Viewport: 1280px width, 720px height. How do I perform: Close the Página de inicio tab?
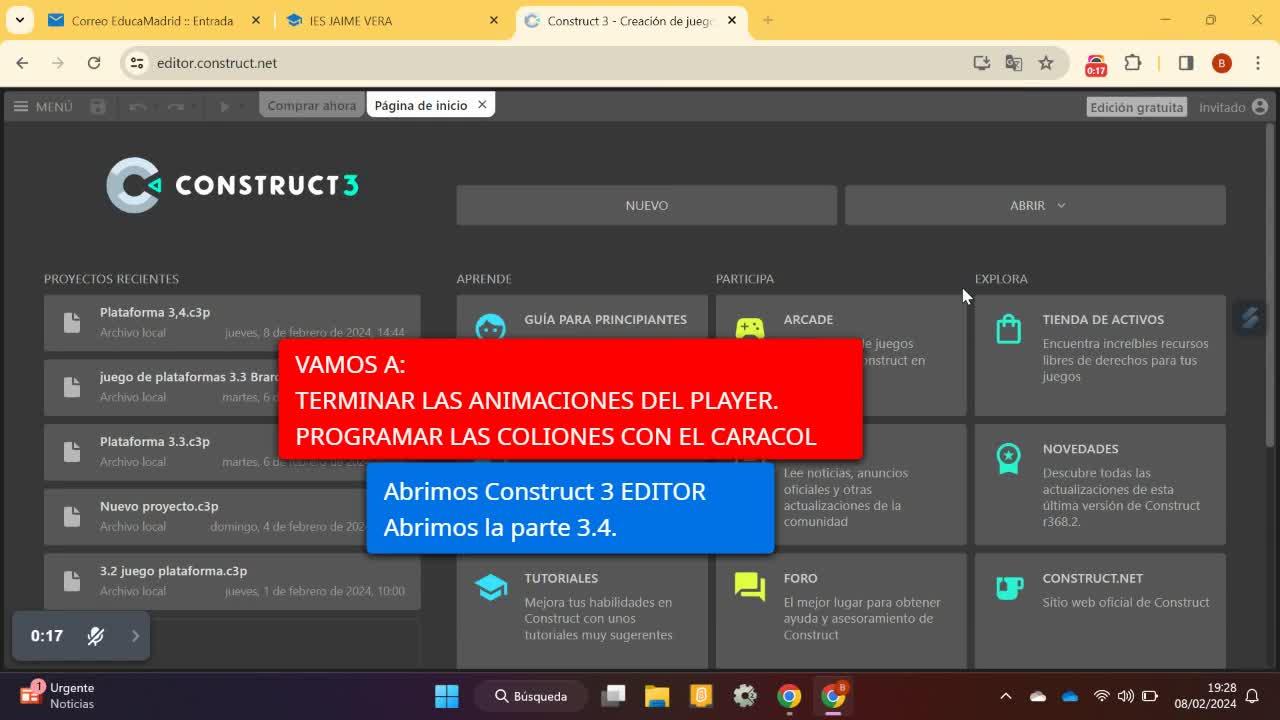(482, 105)
